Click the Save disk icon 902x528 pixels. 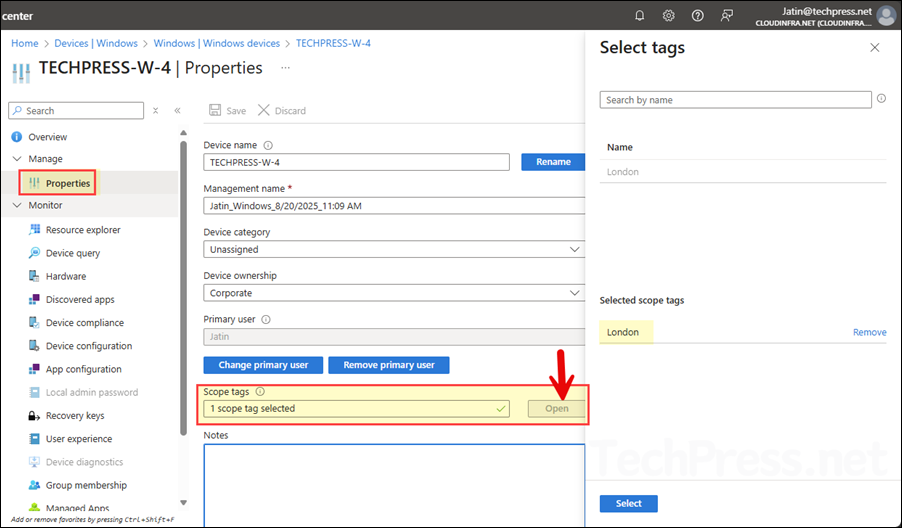(x=215, y=110)
